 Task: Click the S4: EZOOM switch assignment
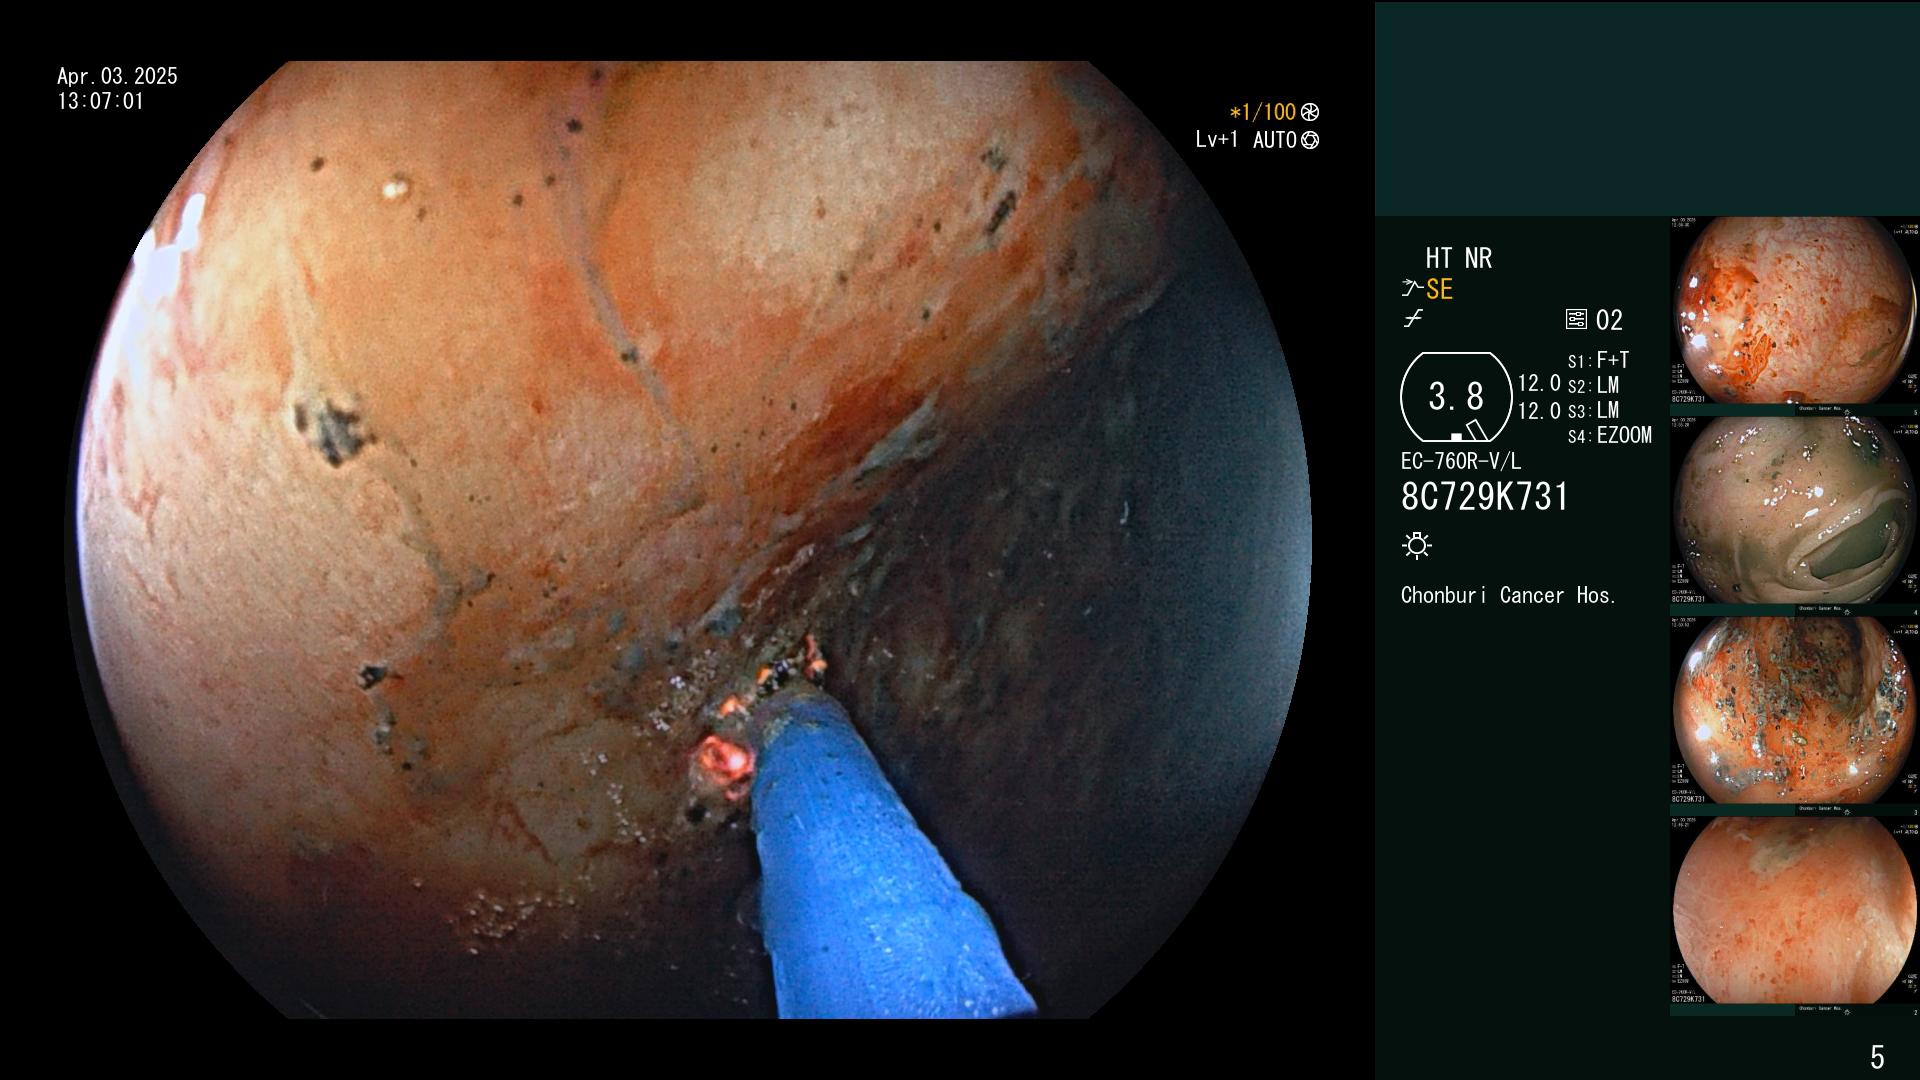click(1610, 436)
